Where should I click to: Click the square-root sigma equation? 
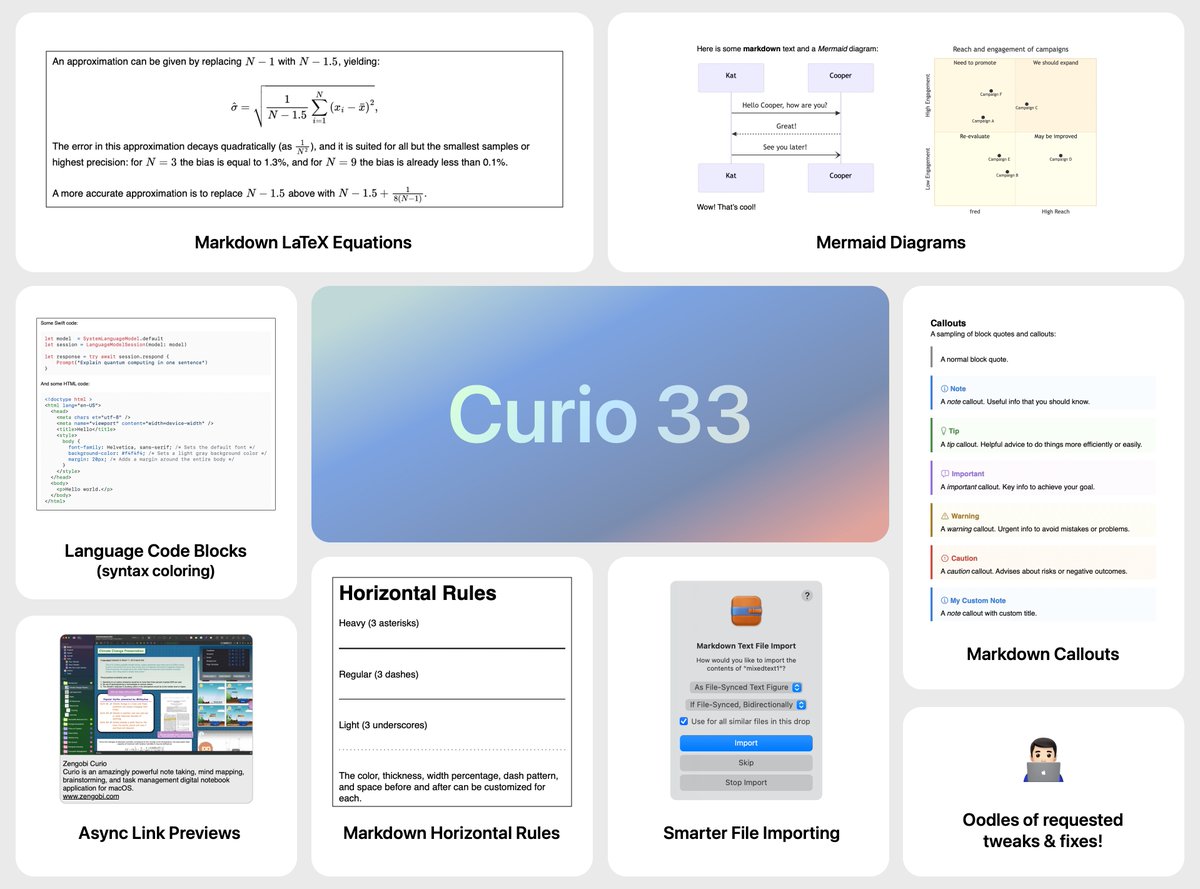(304, 105)
